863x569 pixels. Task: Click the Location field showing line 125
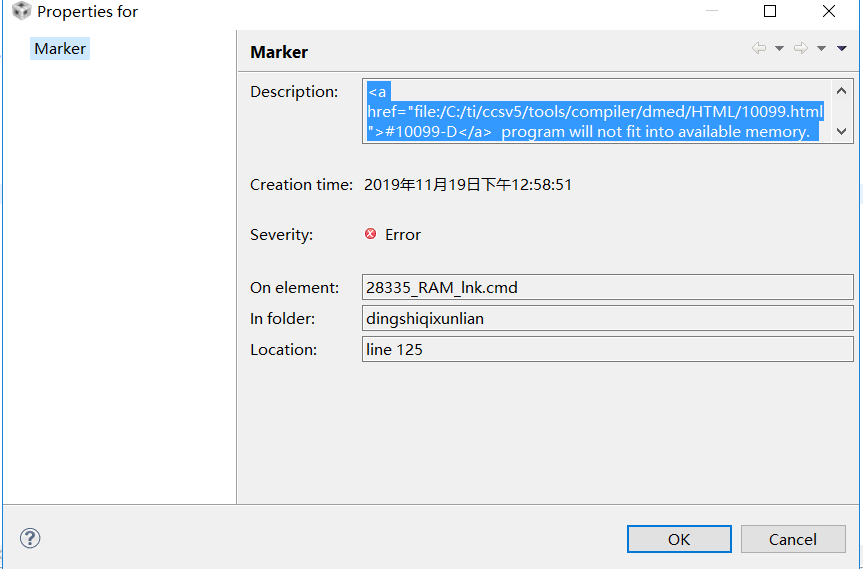click(607, 349)
